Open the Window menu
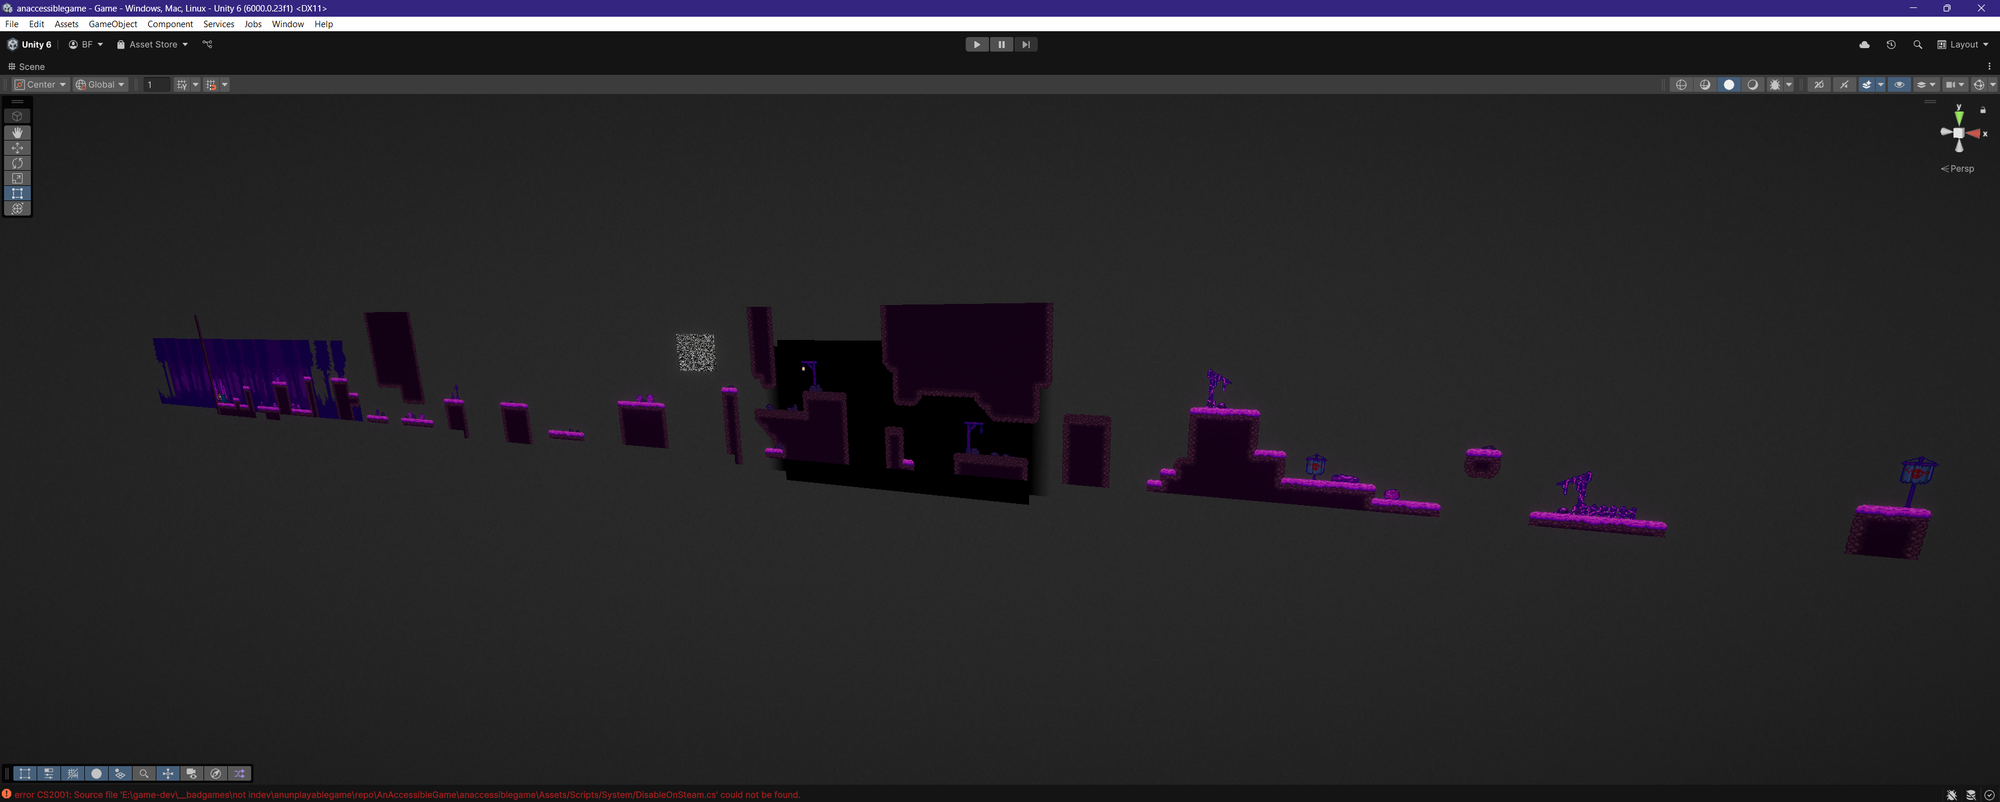The image size is (2000, 802). [x=288, y=24]
